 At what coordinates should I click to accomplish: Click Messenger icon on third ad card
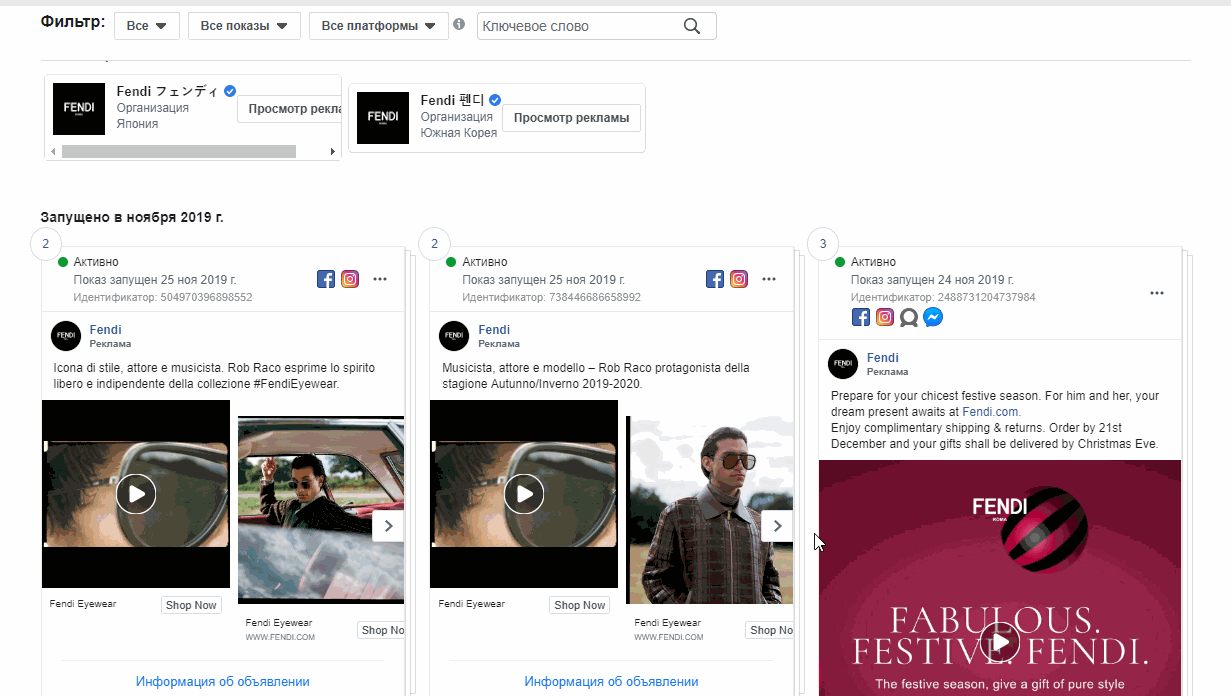(x=932, y=317)
